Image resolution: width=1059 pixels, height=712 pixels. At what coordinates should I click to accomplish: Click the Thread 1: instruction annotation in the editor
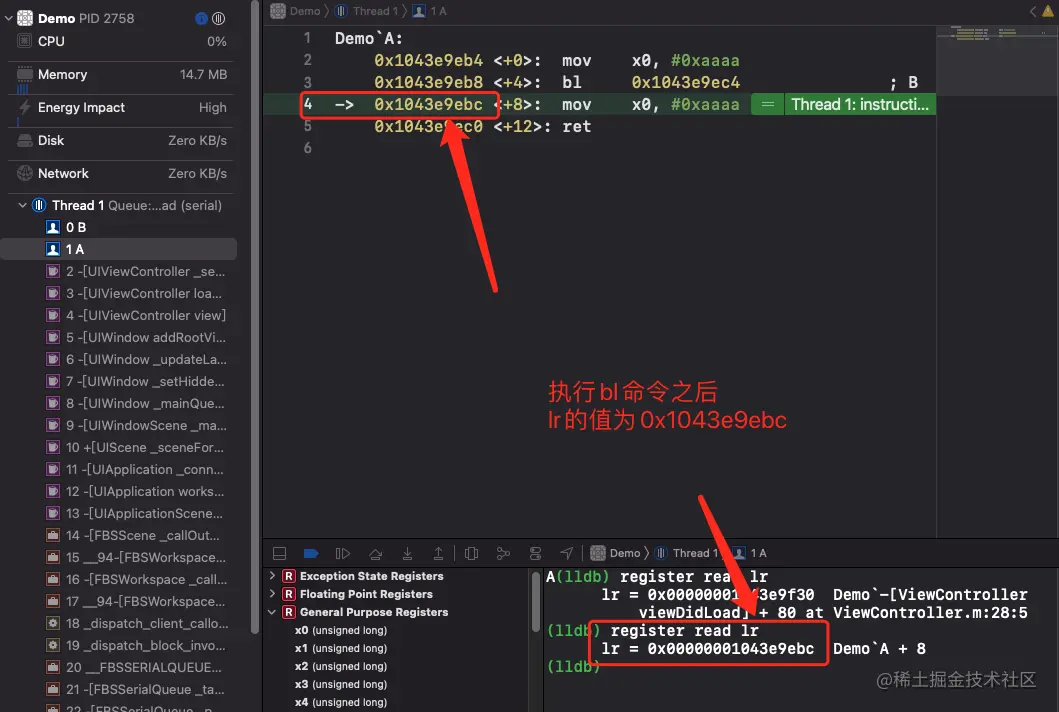860,103
